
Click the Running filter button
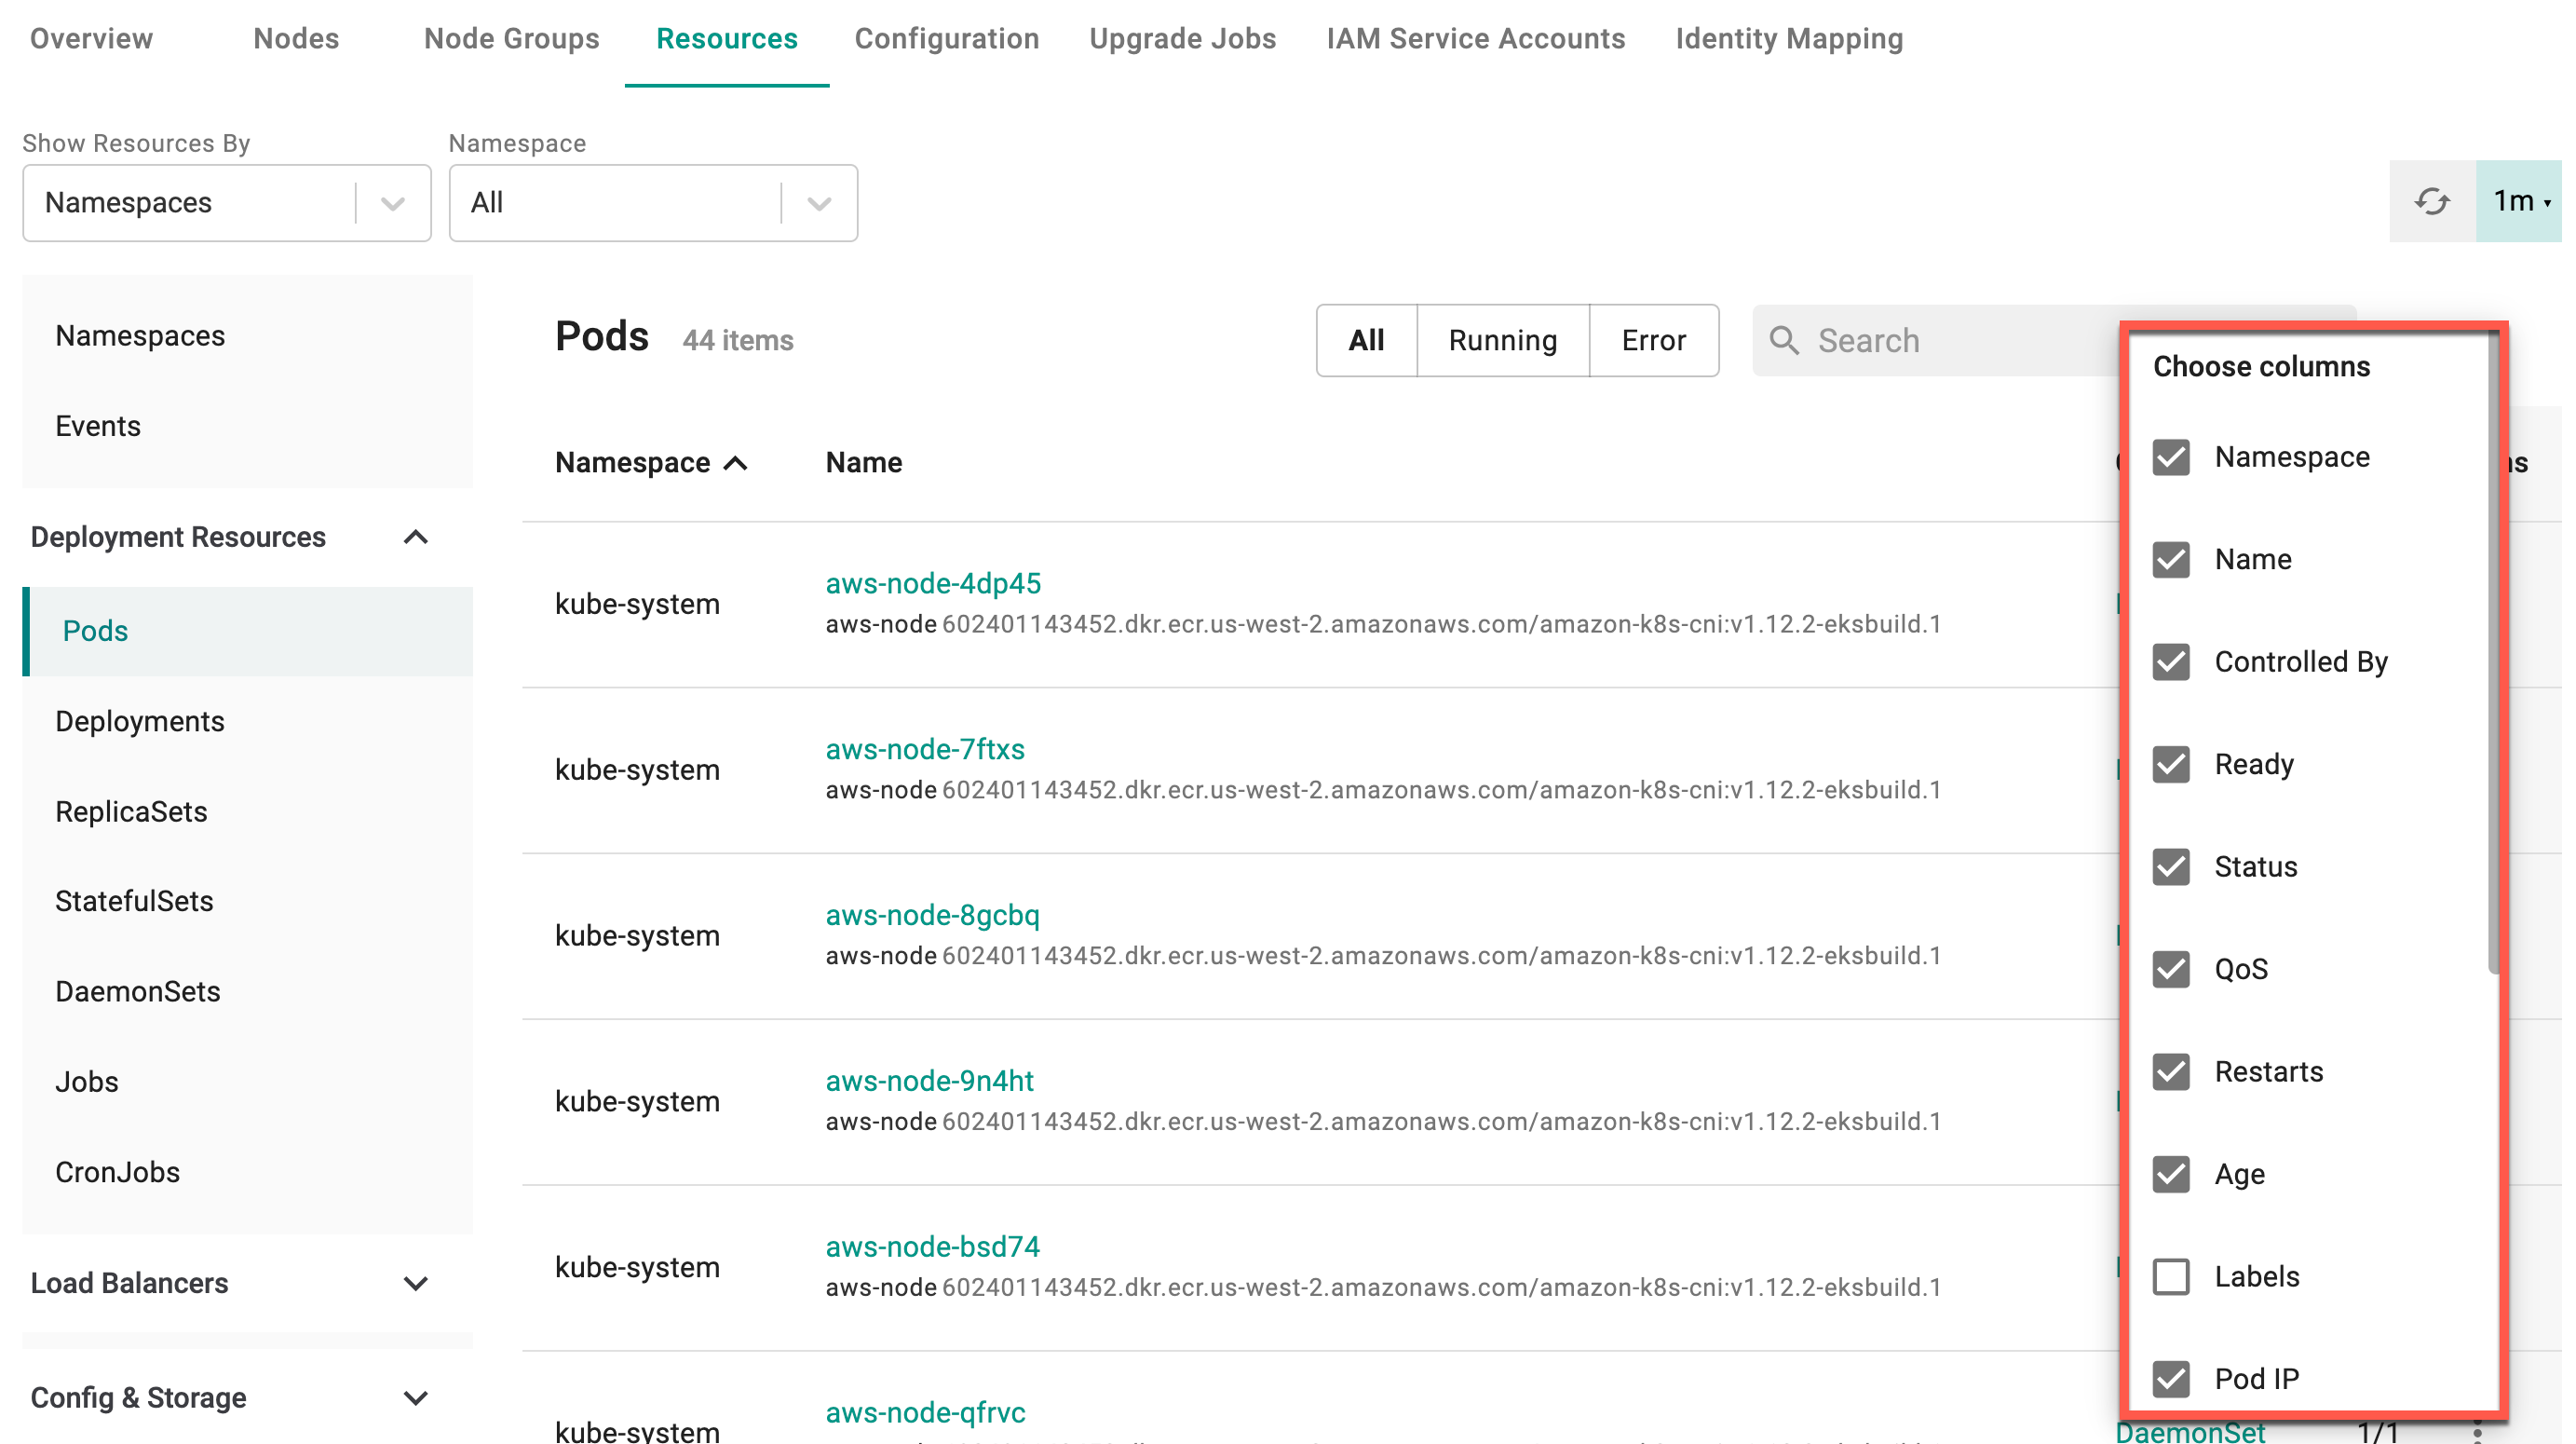pyautogui.click(x=1500, y=340)
